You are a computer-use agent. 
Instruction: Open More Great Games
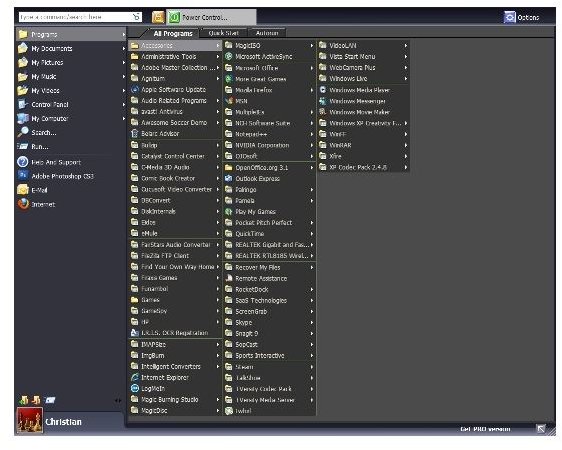pyautogui.click(x=269, y=79)
